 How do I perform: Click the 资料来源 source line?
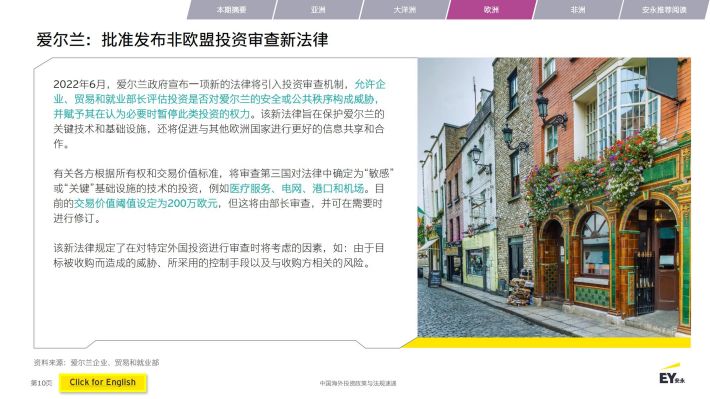(96, 362)
